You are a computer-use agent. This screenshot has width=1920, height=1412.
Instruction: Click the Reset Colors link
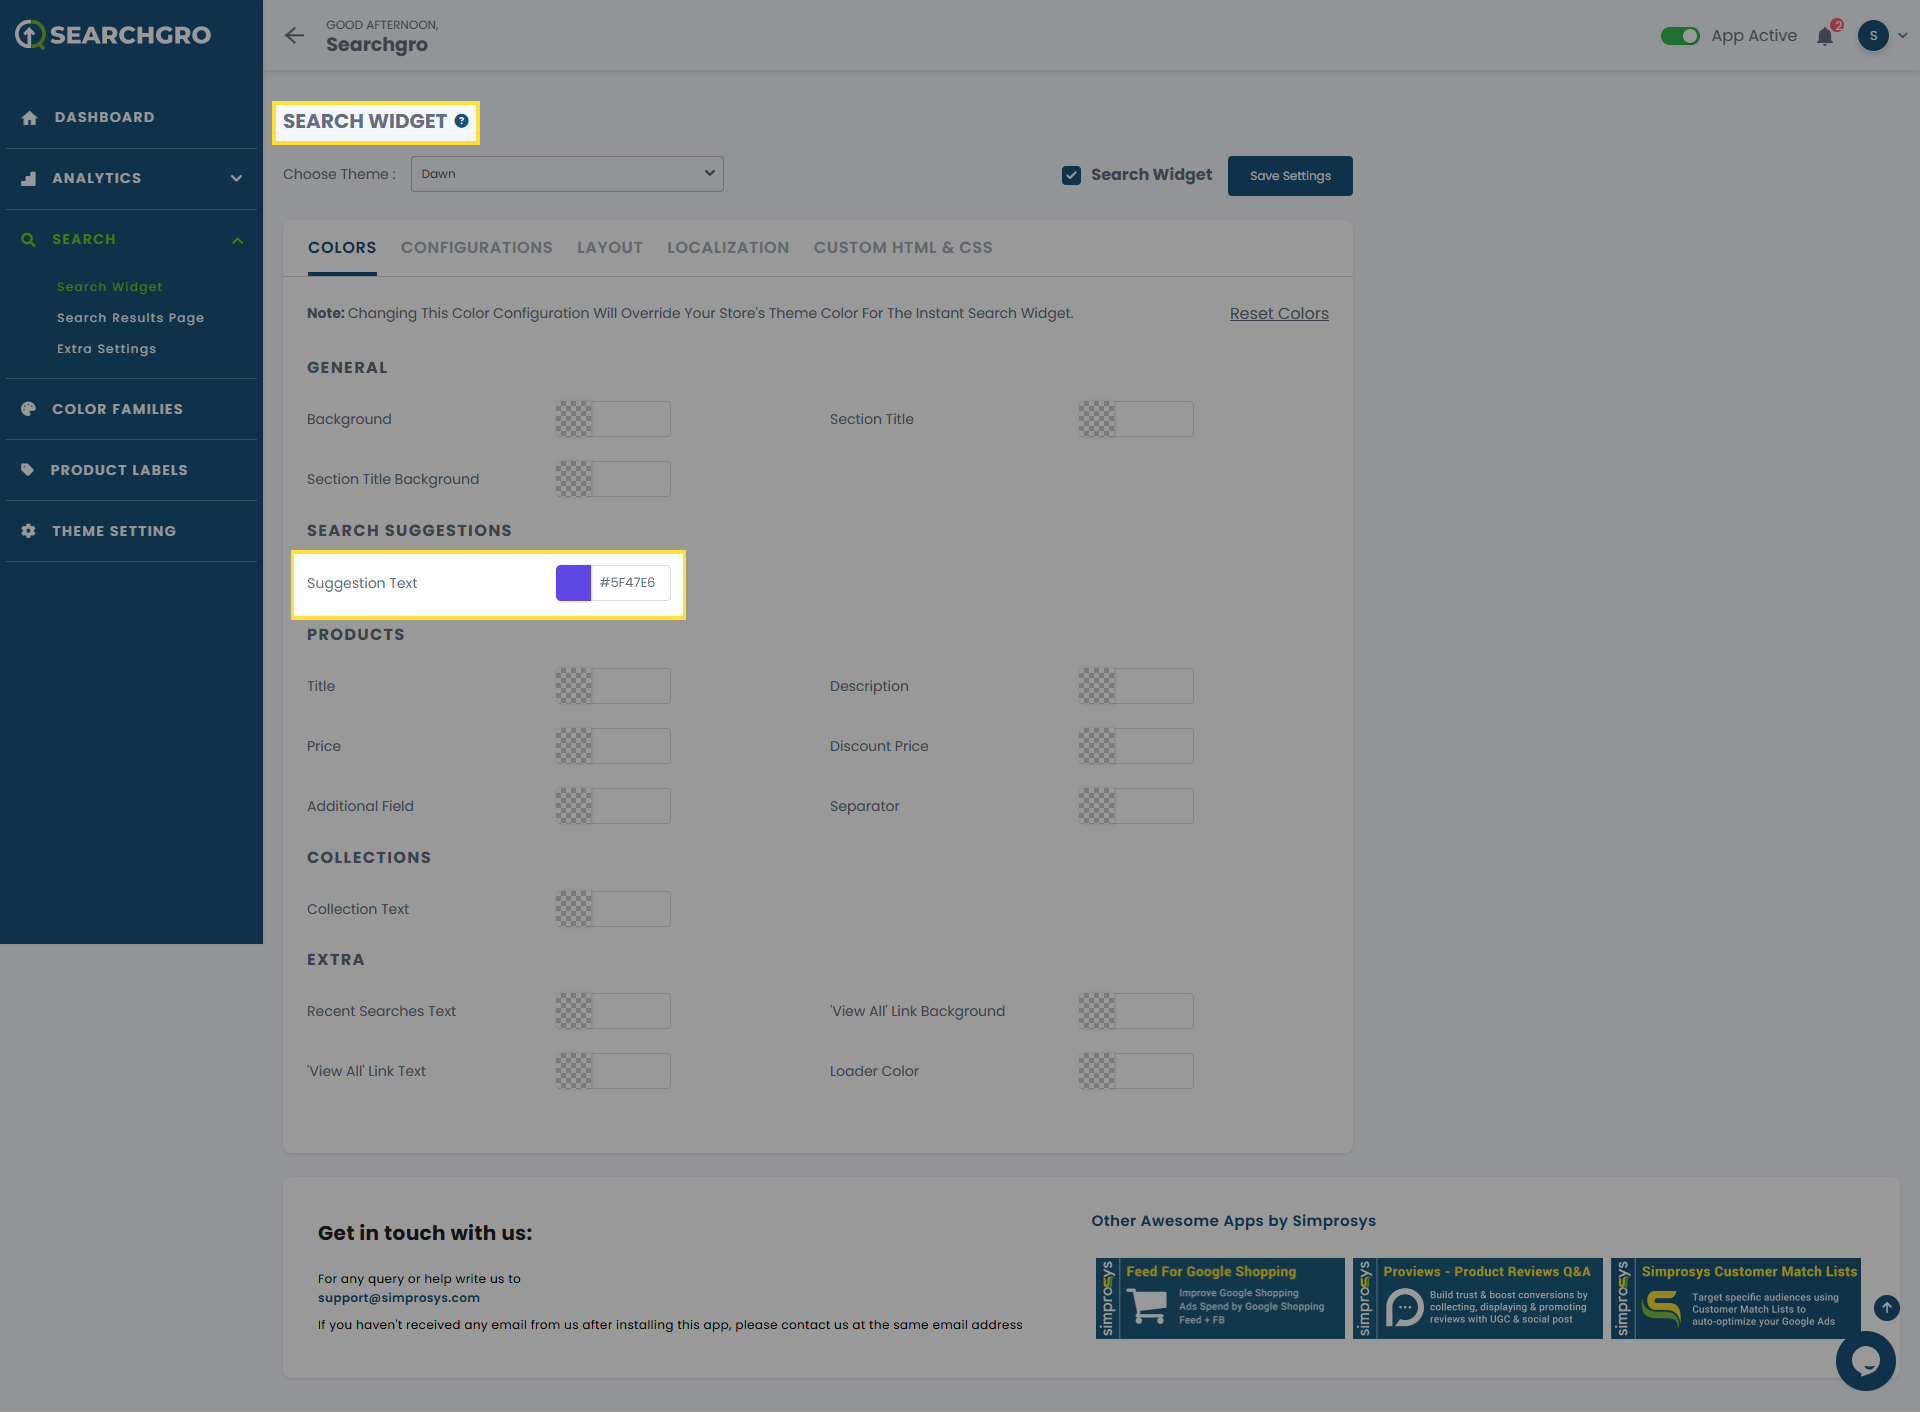[1278, 314]
